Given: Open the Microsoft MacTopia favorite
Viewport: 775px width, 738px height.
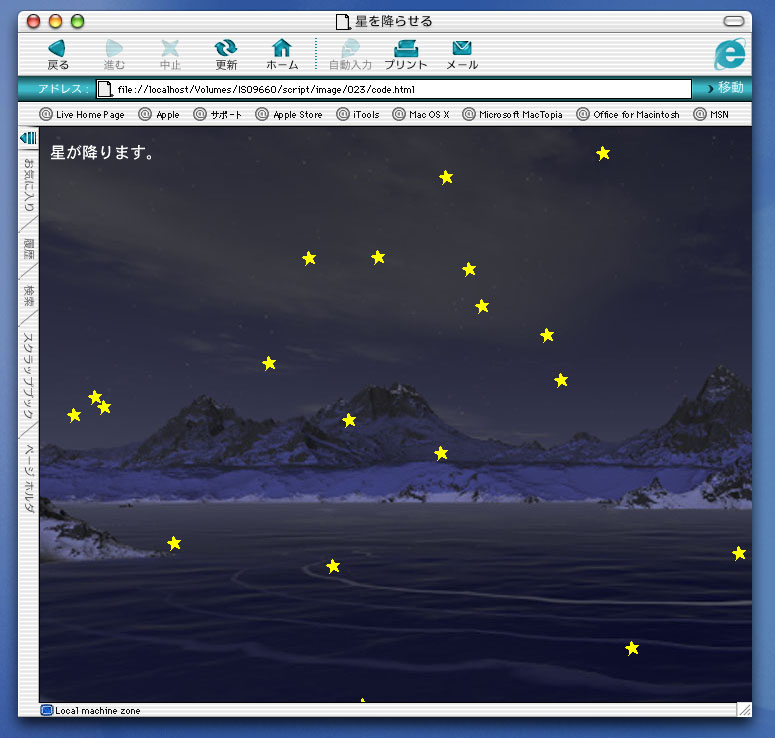Looking at the screenshot, I should click(x=512, y=114).
